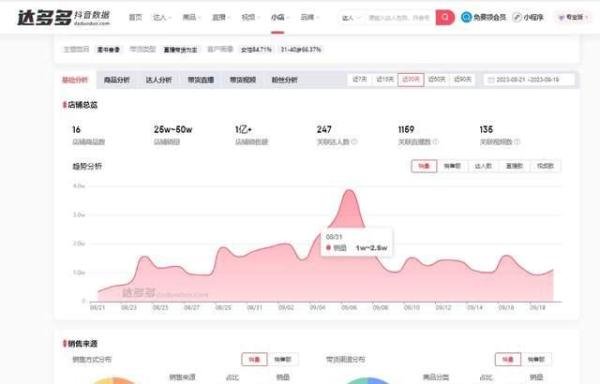Screen dimensions: 600x384
Task: Click the diamond icon beside 专业版
Action: point(561,18)
